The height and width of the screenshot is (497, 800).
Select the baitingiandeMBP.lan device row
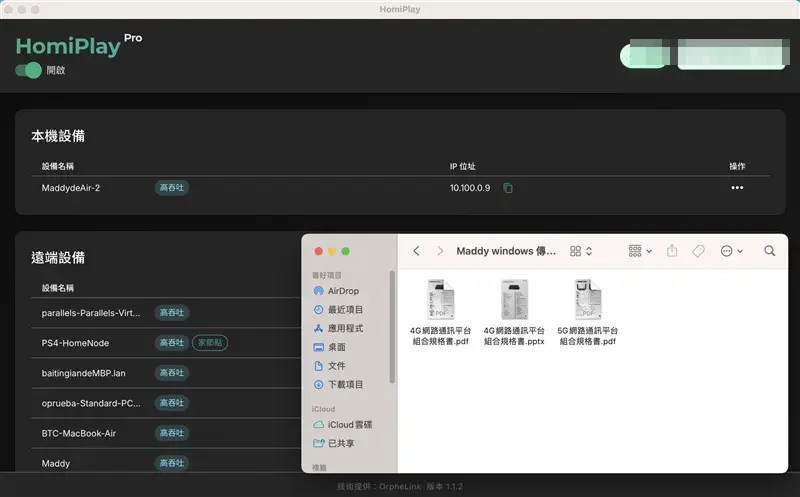point(166,373)
